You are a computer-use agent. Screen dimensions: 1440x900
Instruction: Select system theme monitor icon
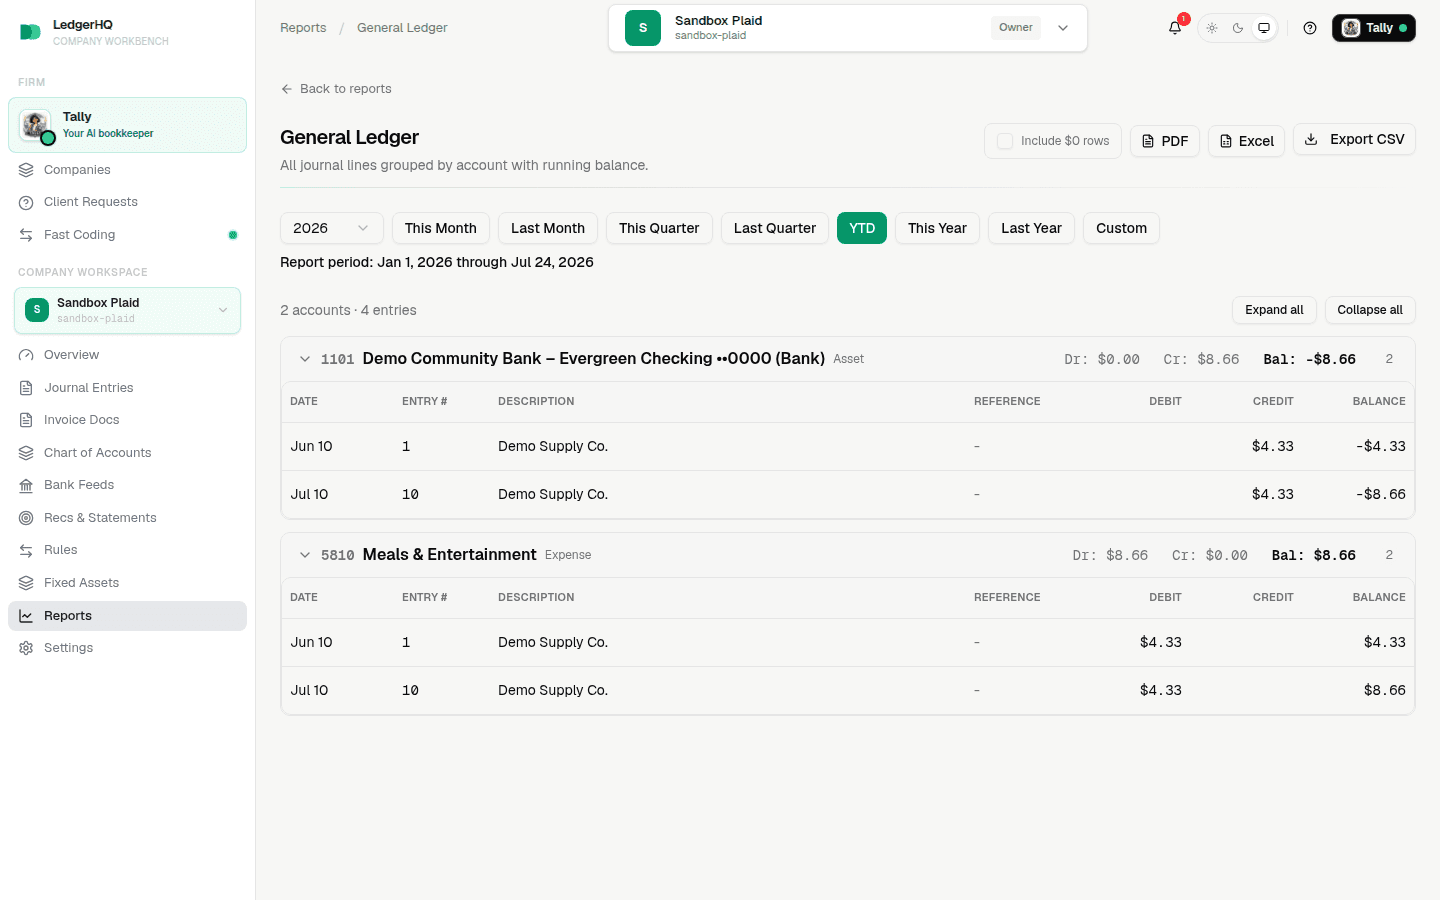[x=1264, y=28]
